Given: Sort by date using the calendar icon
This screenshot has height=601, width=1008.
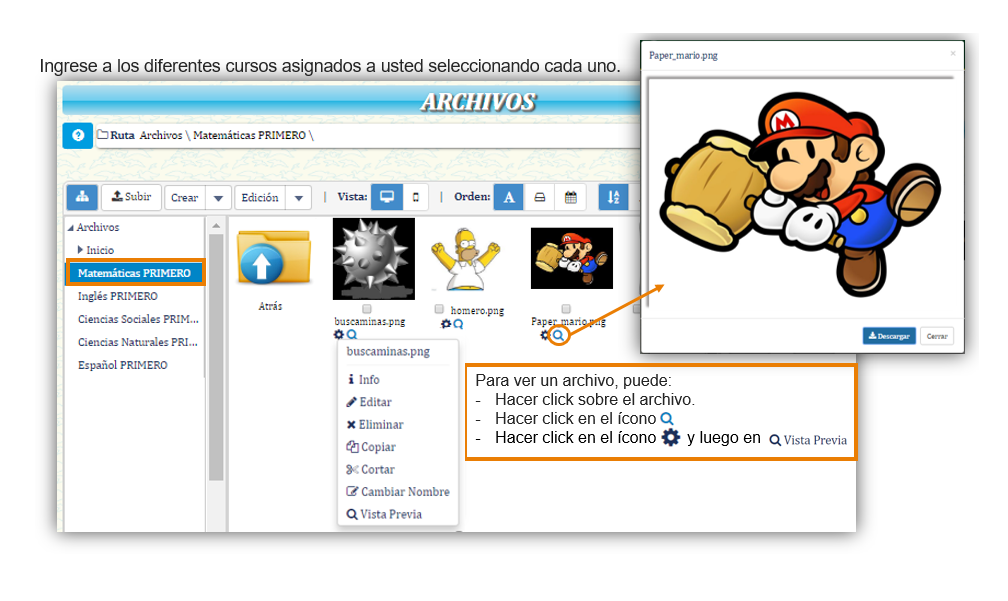Looking at the screenshot, I should (570, 197).
